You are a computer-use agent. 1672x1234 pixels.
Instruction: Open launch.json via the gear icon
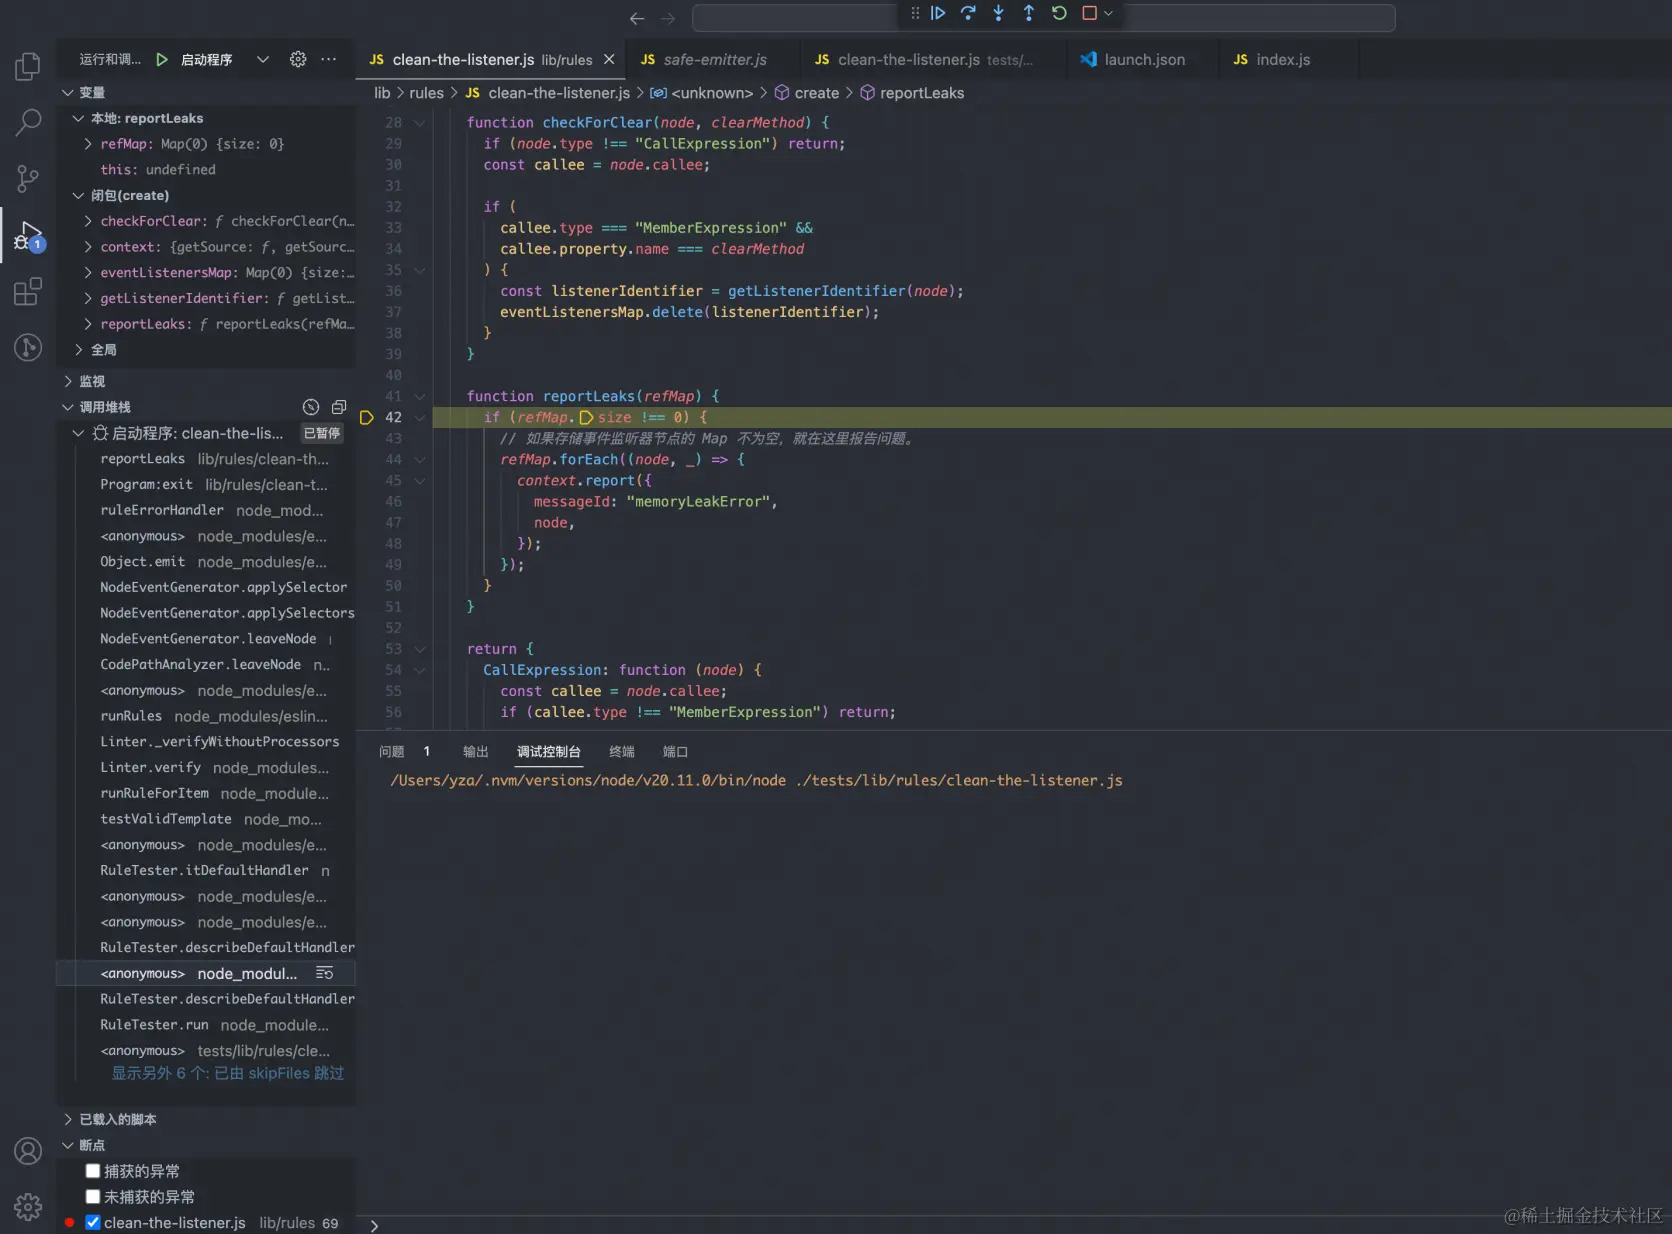pyautogui.click(x=298, y=60)
